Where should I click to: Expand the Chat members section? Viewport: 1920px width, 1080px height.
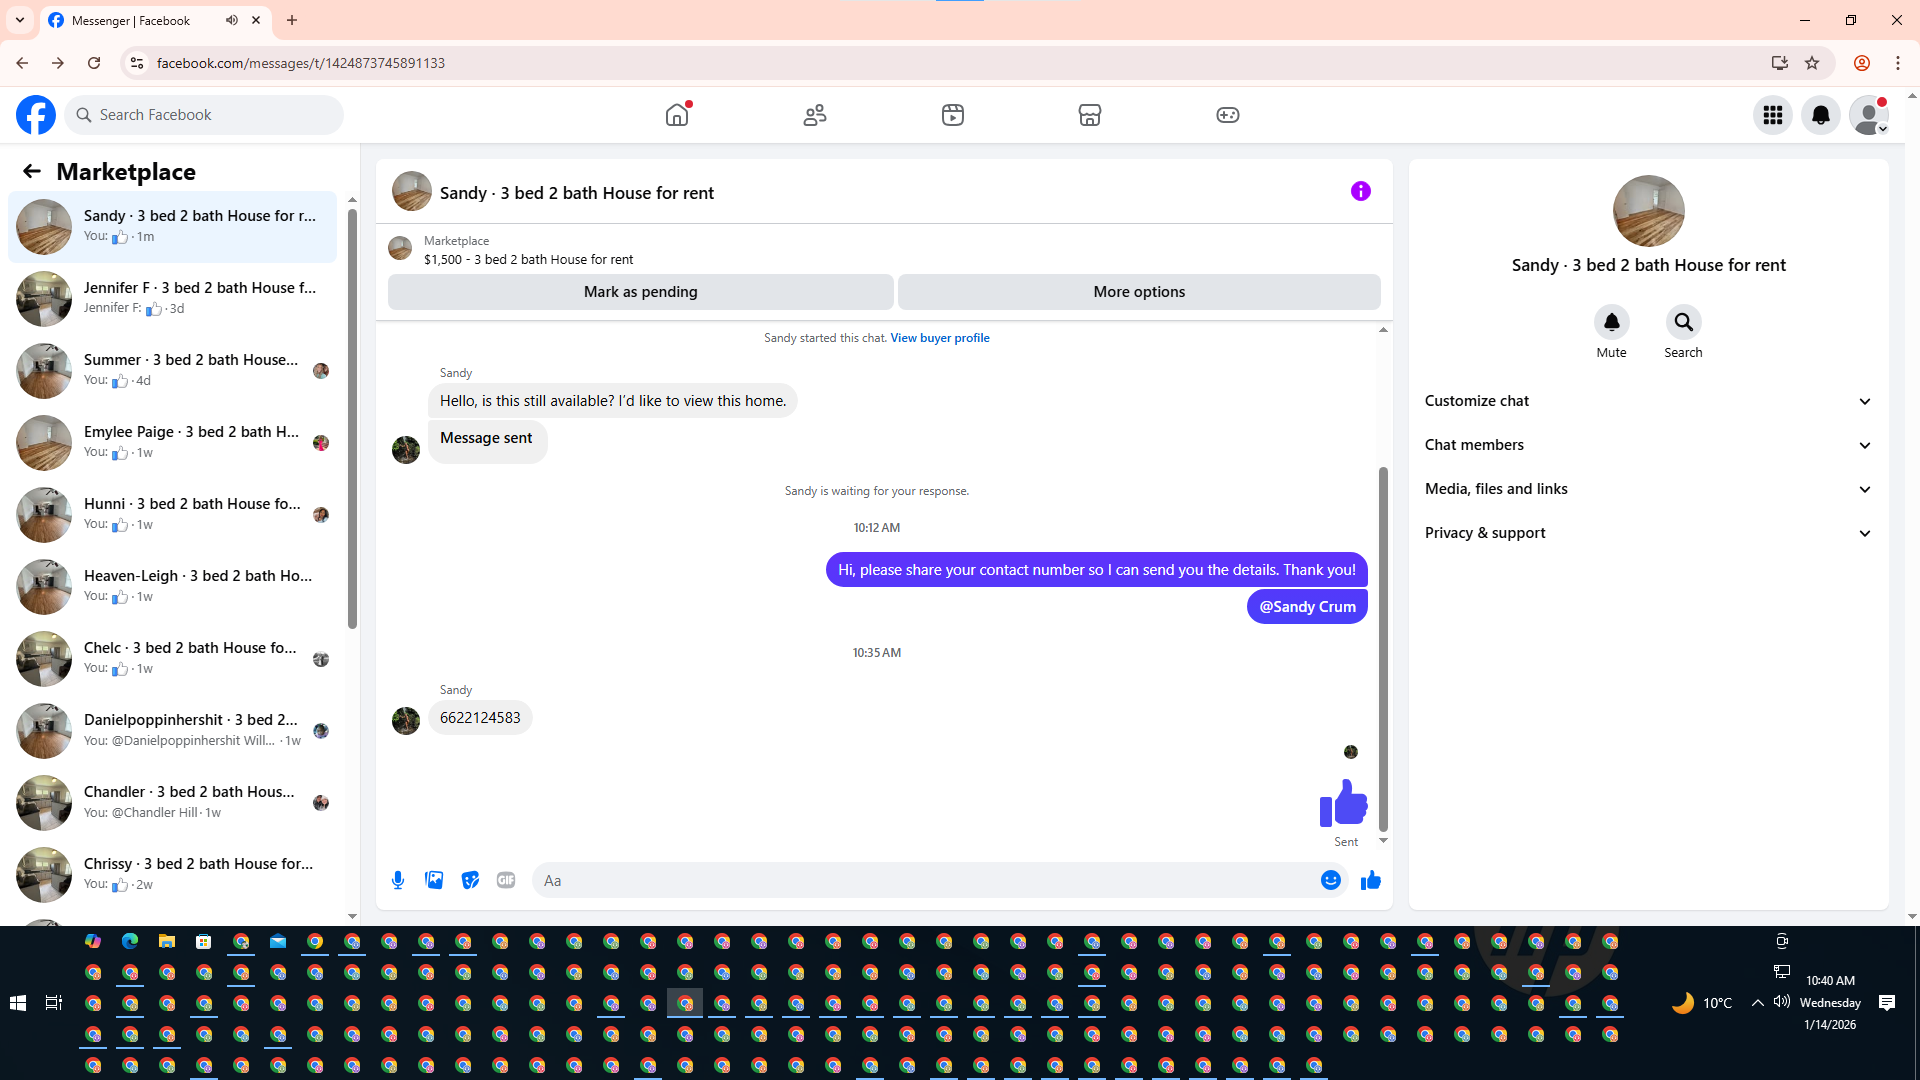[x=1648, y=445]
